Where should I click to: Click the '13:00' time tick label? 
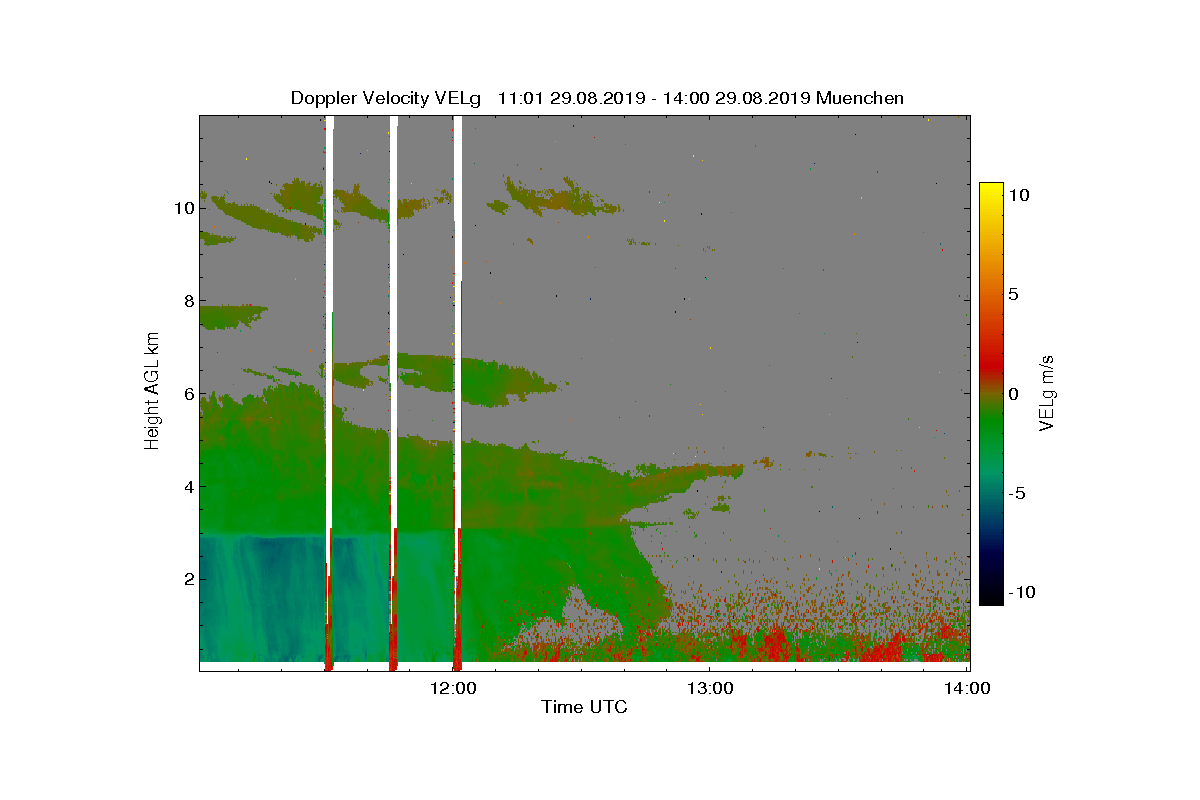[x=710, y=688]
